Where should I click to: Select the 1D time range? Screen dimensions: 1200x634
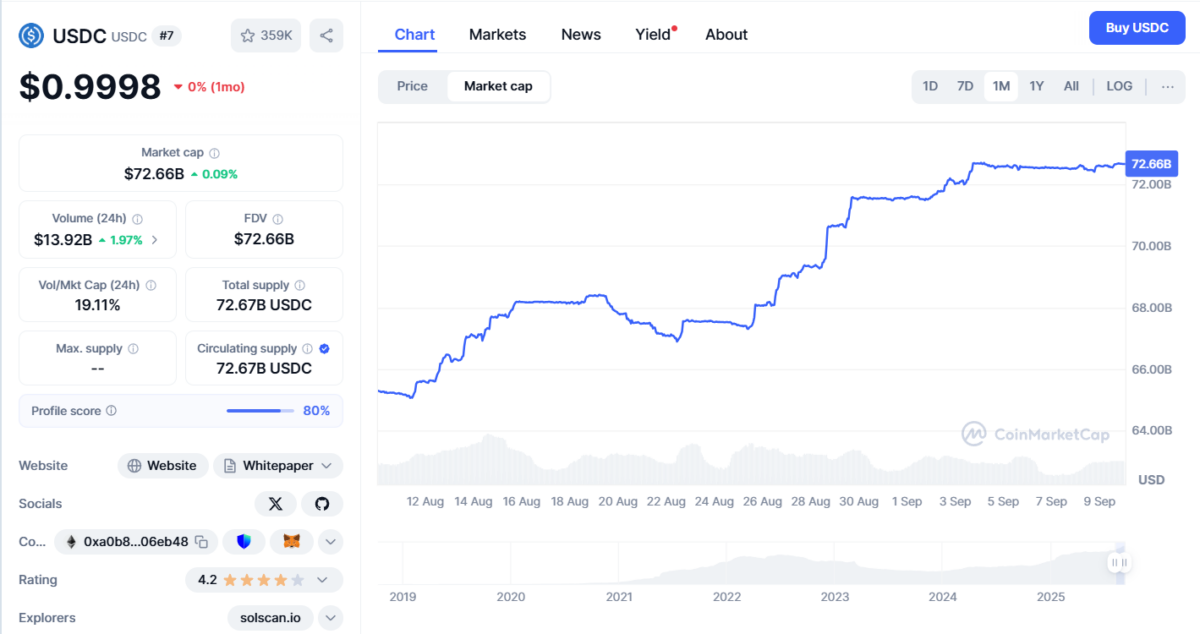(x=930, y=86)
